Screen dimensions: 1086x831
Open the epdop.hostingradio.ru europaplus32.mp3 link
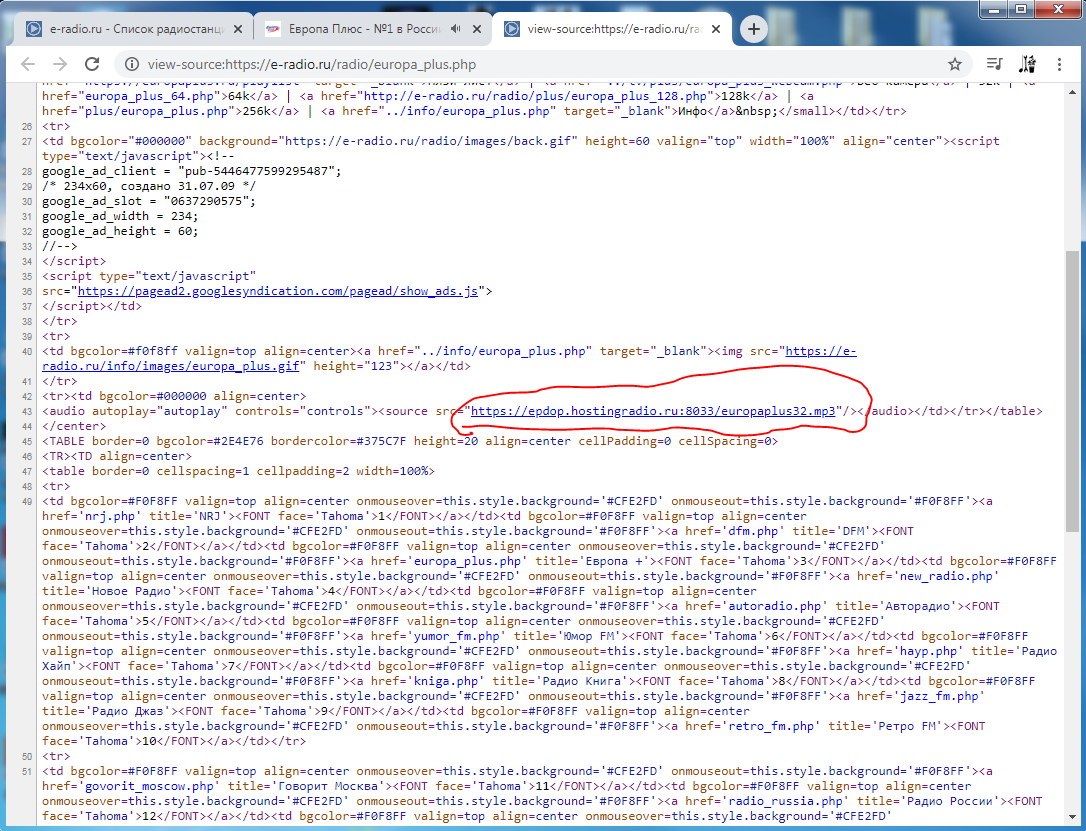(x=653, y=411)
